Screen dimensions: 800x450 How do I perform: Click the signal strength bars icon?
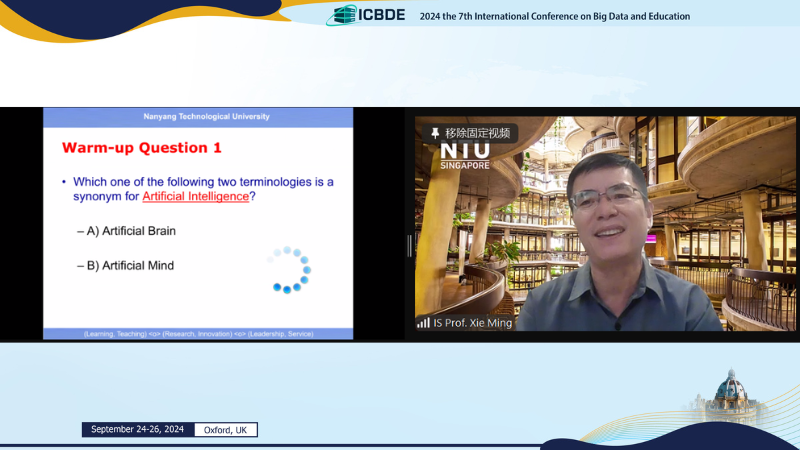tap(423, 322)
